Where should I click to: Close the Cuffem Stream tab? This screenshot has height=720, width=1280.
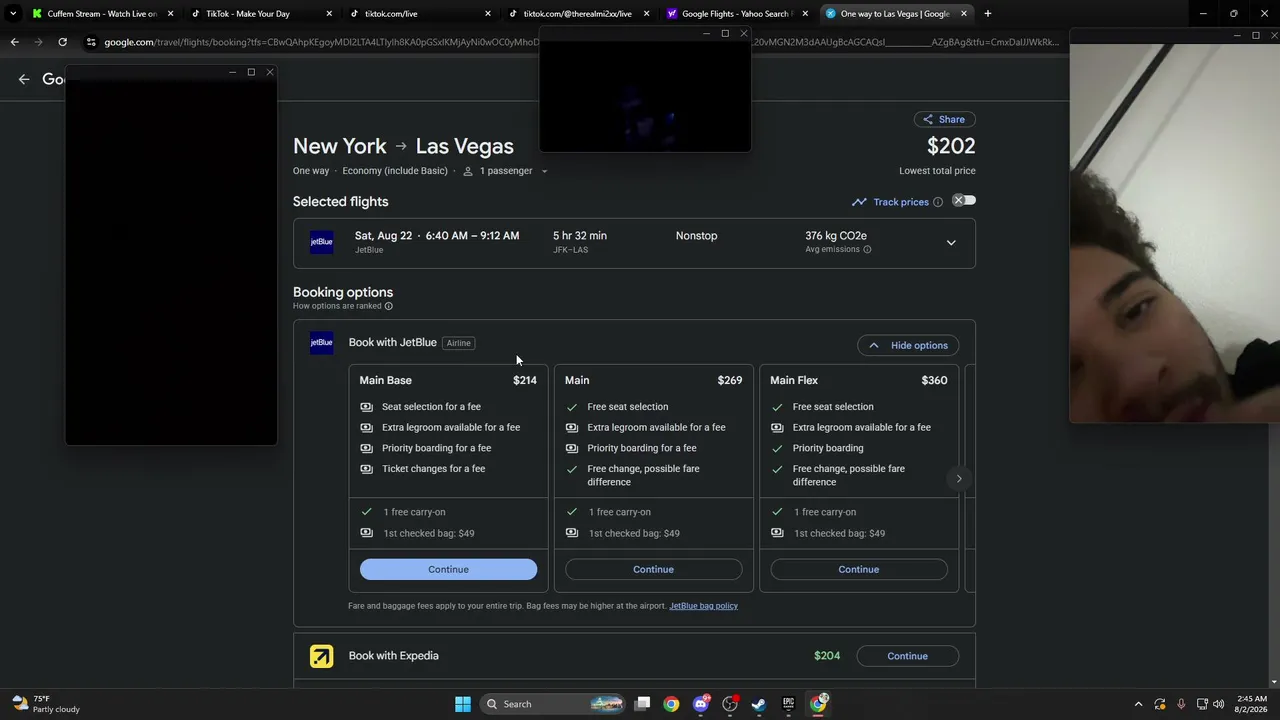coord(170,14)
